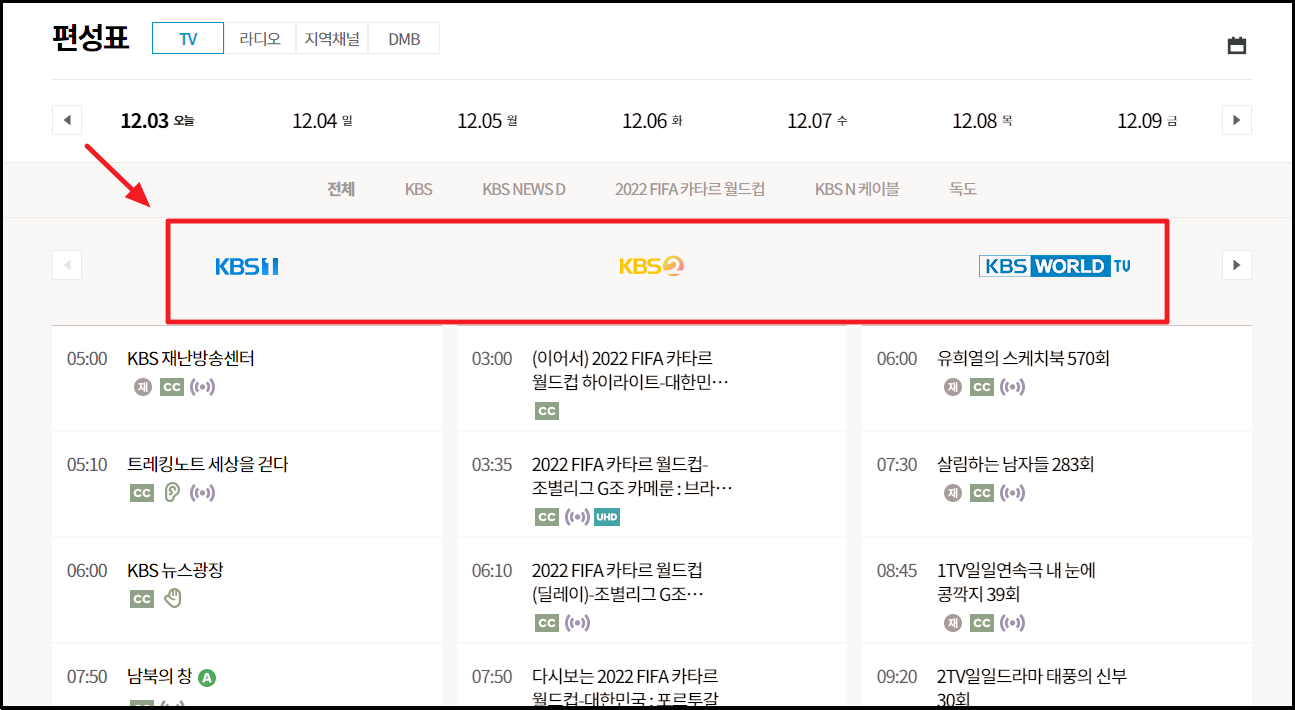Select the 전체 channel filter
This screenshot has height=710, width=1295.
point(341,189)
